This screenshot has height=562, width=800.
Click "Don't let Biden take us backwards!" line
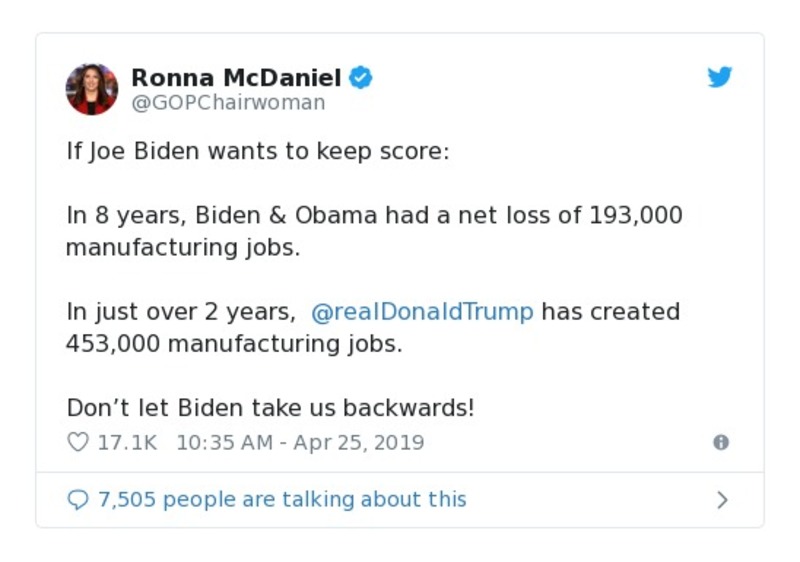270,408
